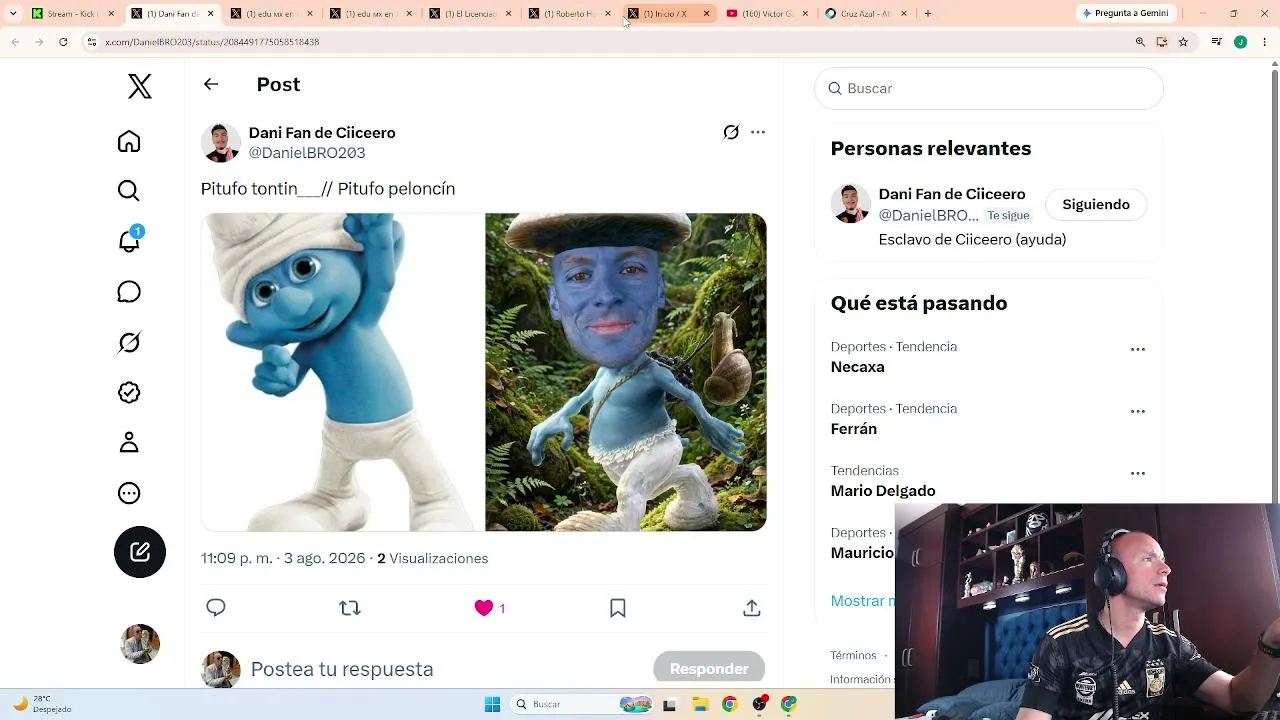The width and height of the screenshot is (1280, 720).
Task: Click the Términos footer link
Action: (853, 656)
